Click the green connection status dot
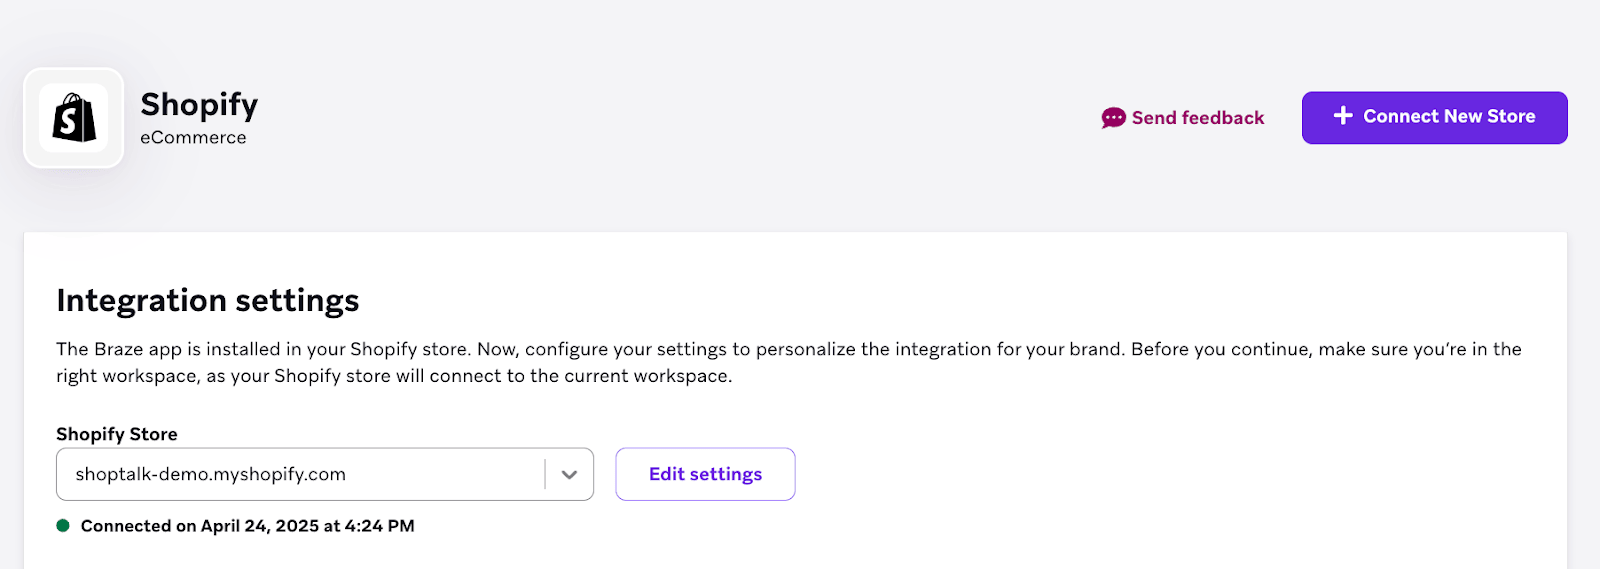This screenshot has height=569, width=1600. pyautogui.click(x=63, y=526)
